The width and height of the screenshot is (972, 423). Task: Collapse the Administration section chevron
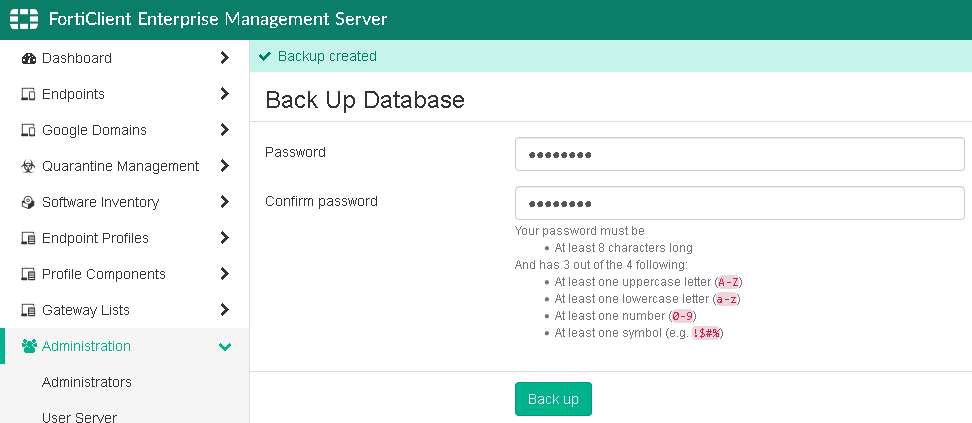pyautogui.click(x=225, y=347)
